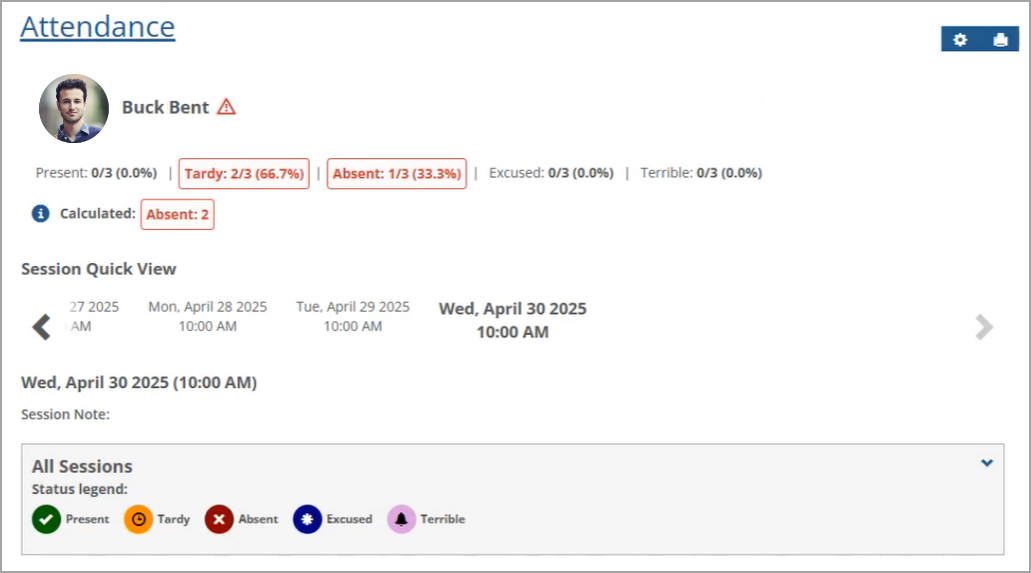Click the Session Quick View heading
This screenshot has height=573, width=1031.
(99, 269)
